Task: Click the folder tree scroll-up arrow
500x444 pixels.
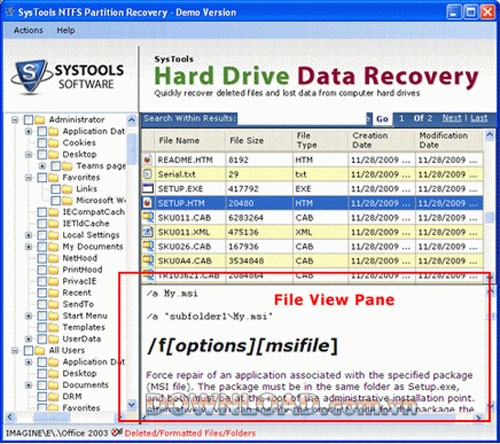Action: coord(132,120)
